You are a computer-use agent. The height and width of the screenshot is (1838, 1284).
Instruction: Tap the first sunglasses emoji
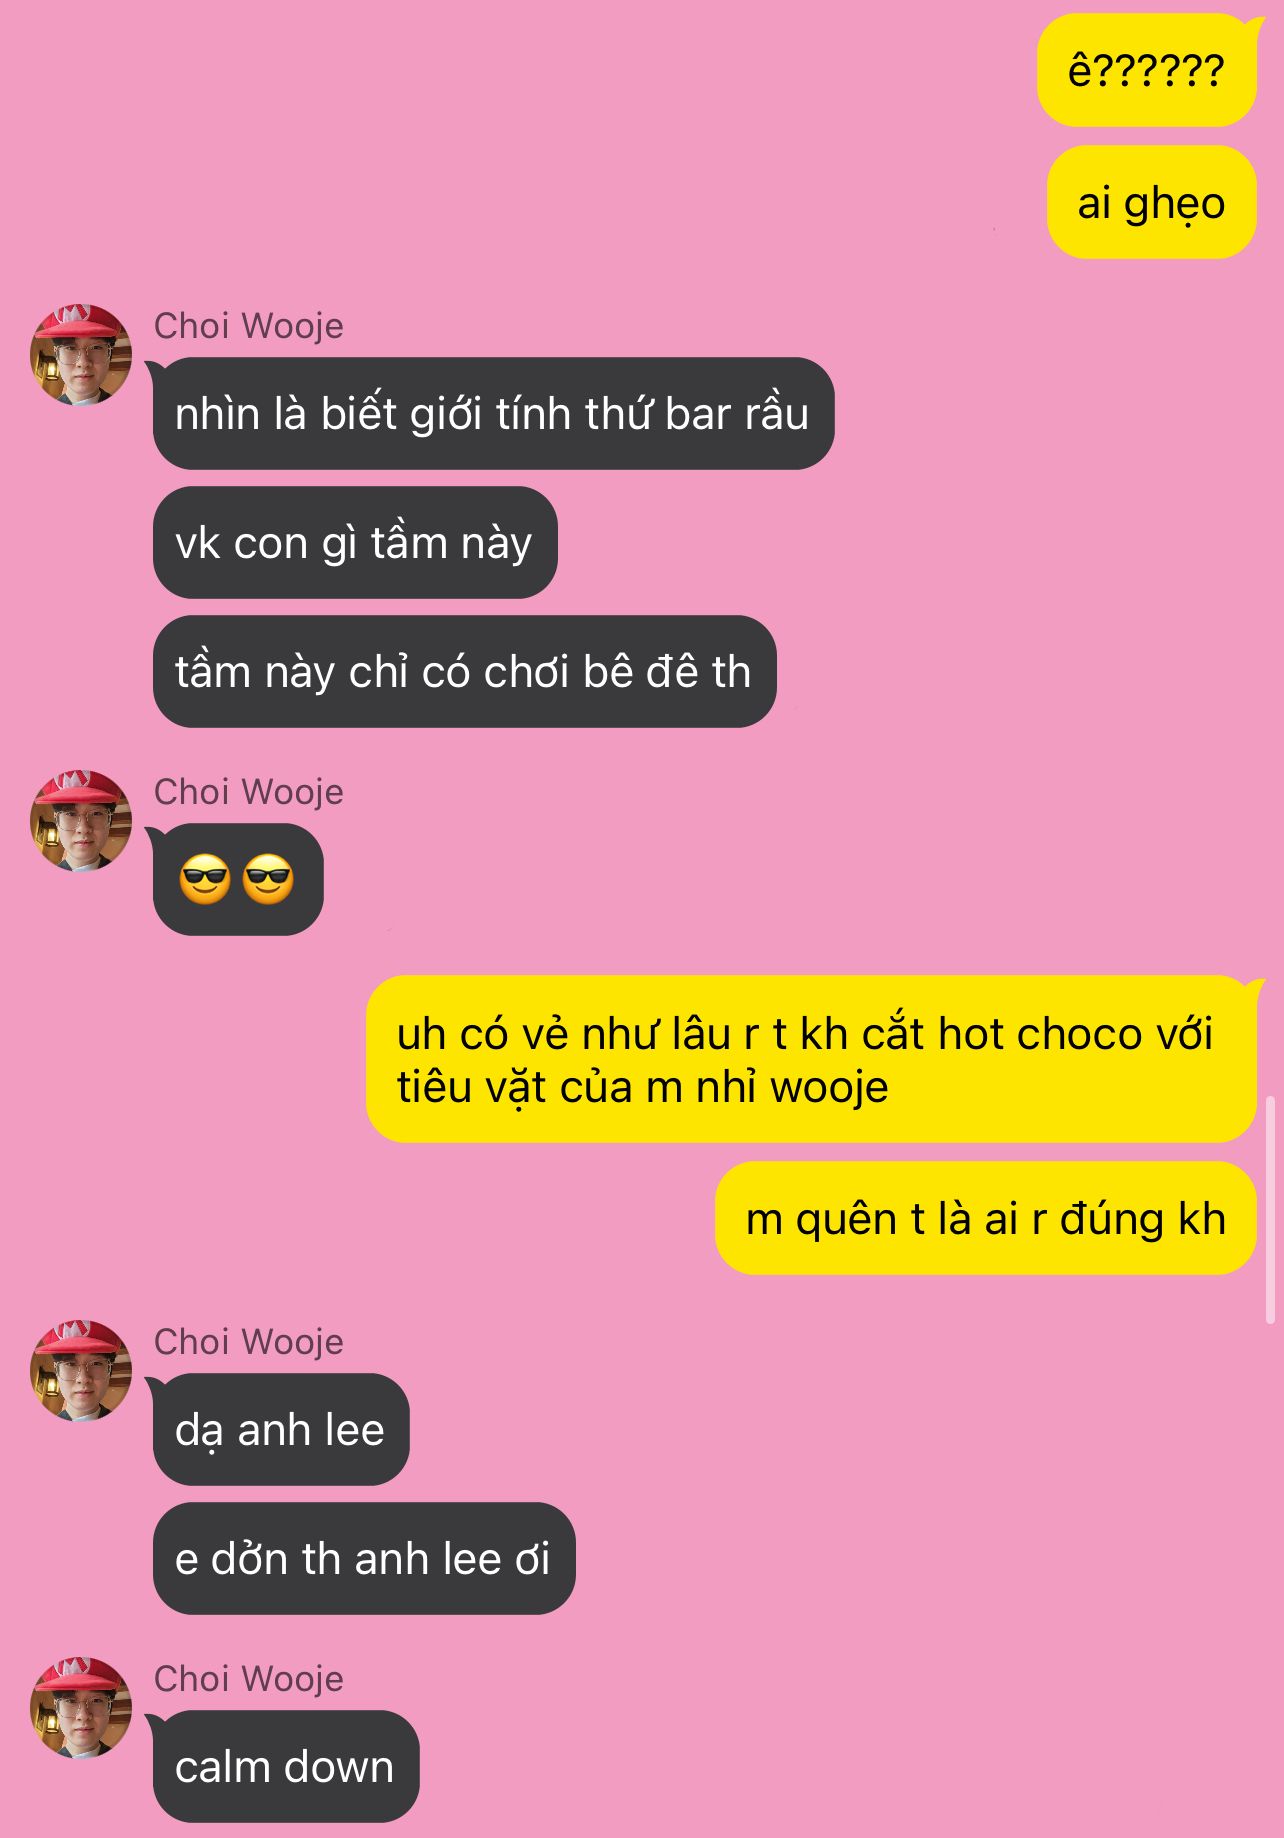(205, 880)
